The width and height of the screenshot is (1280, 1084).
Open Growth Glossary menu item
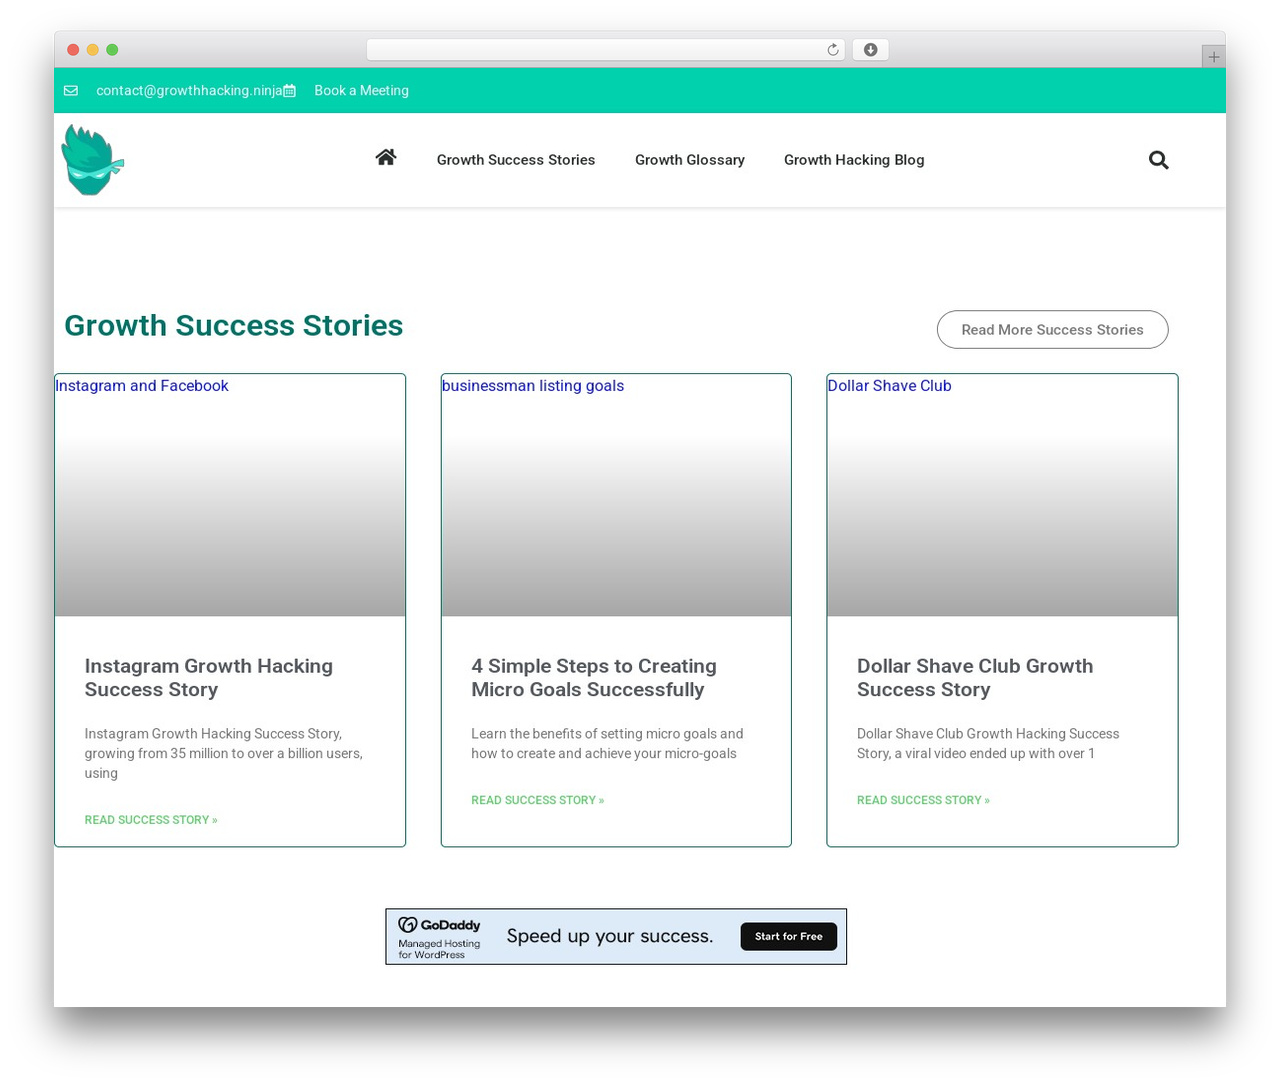(x=690, y=160)
